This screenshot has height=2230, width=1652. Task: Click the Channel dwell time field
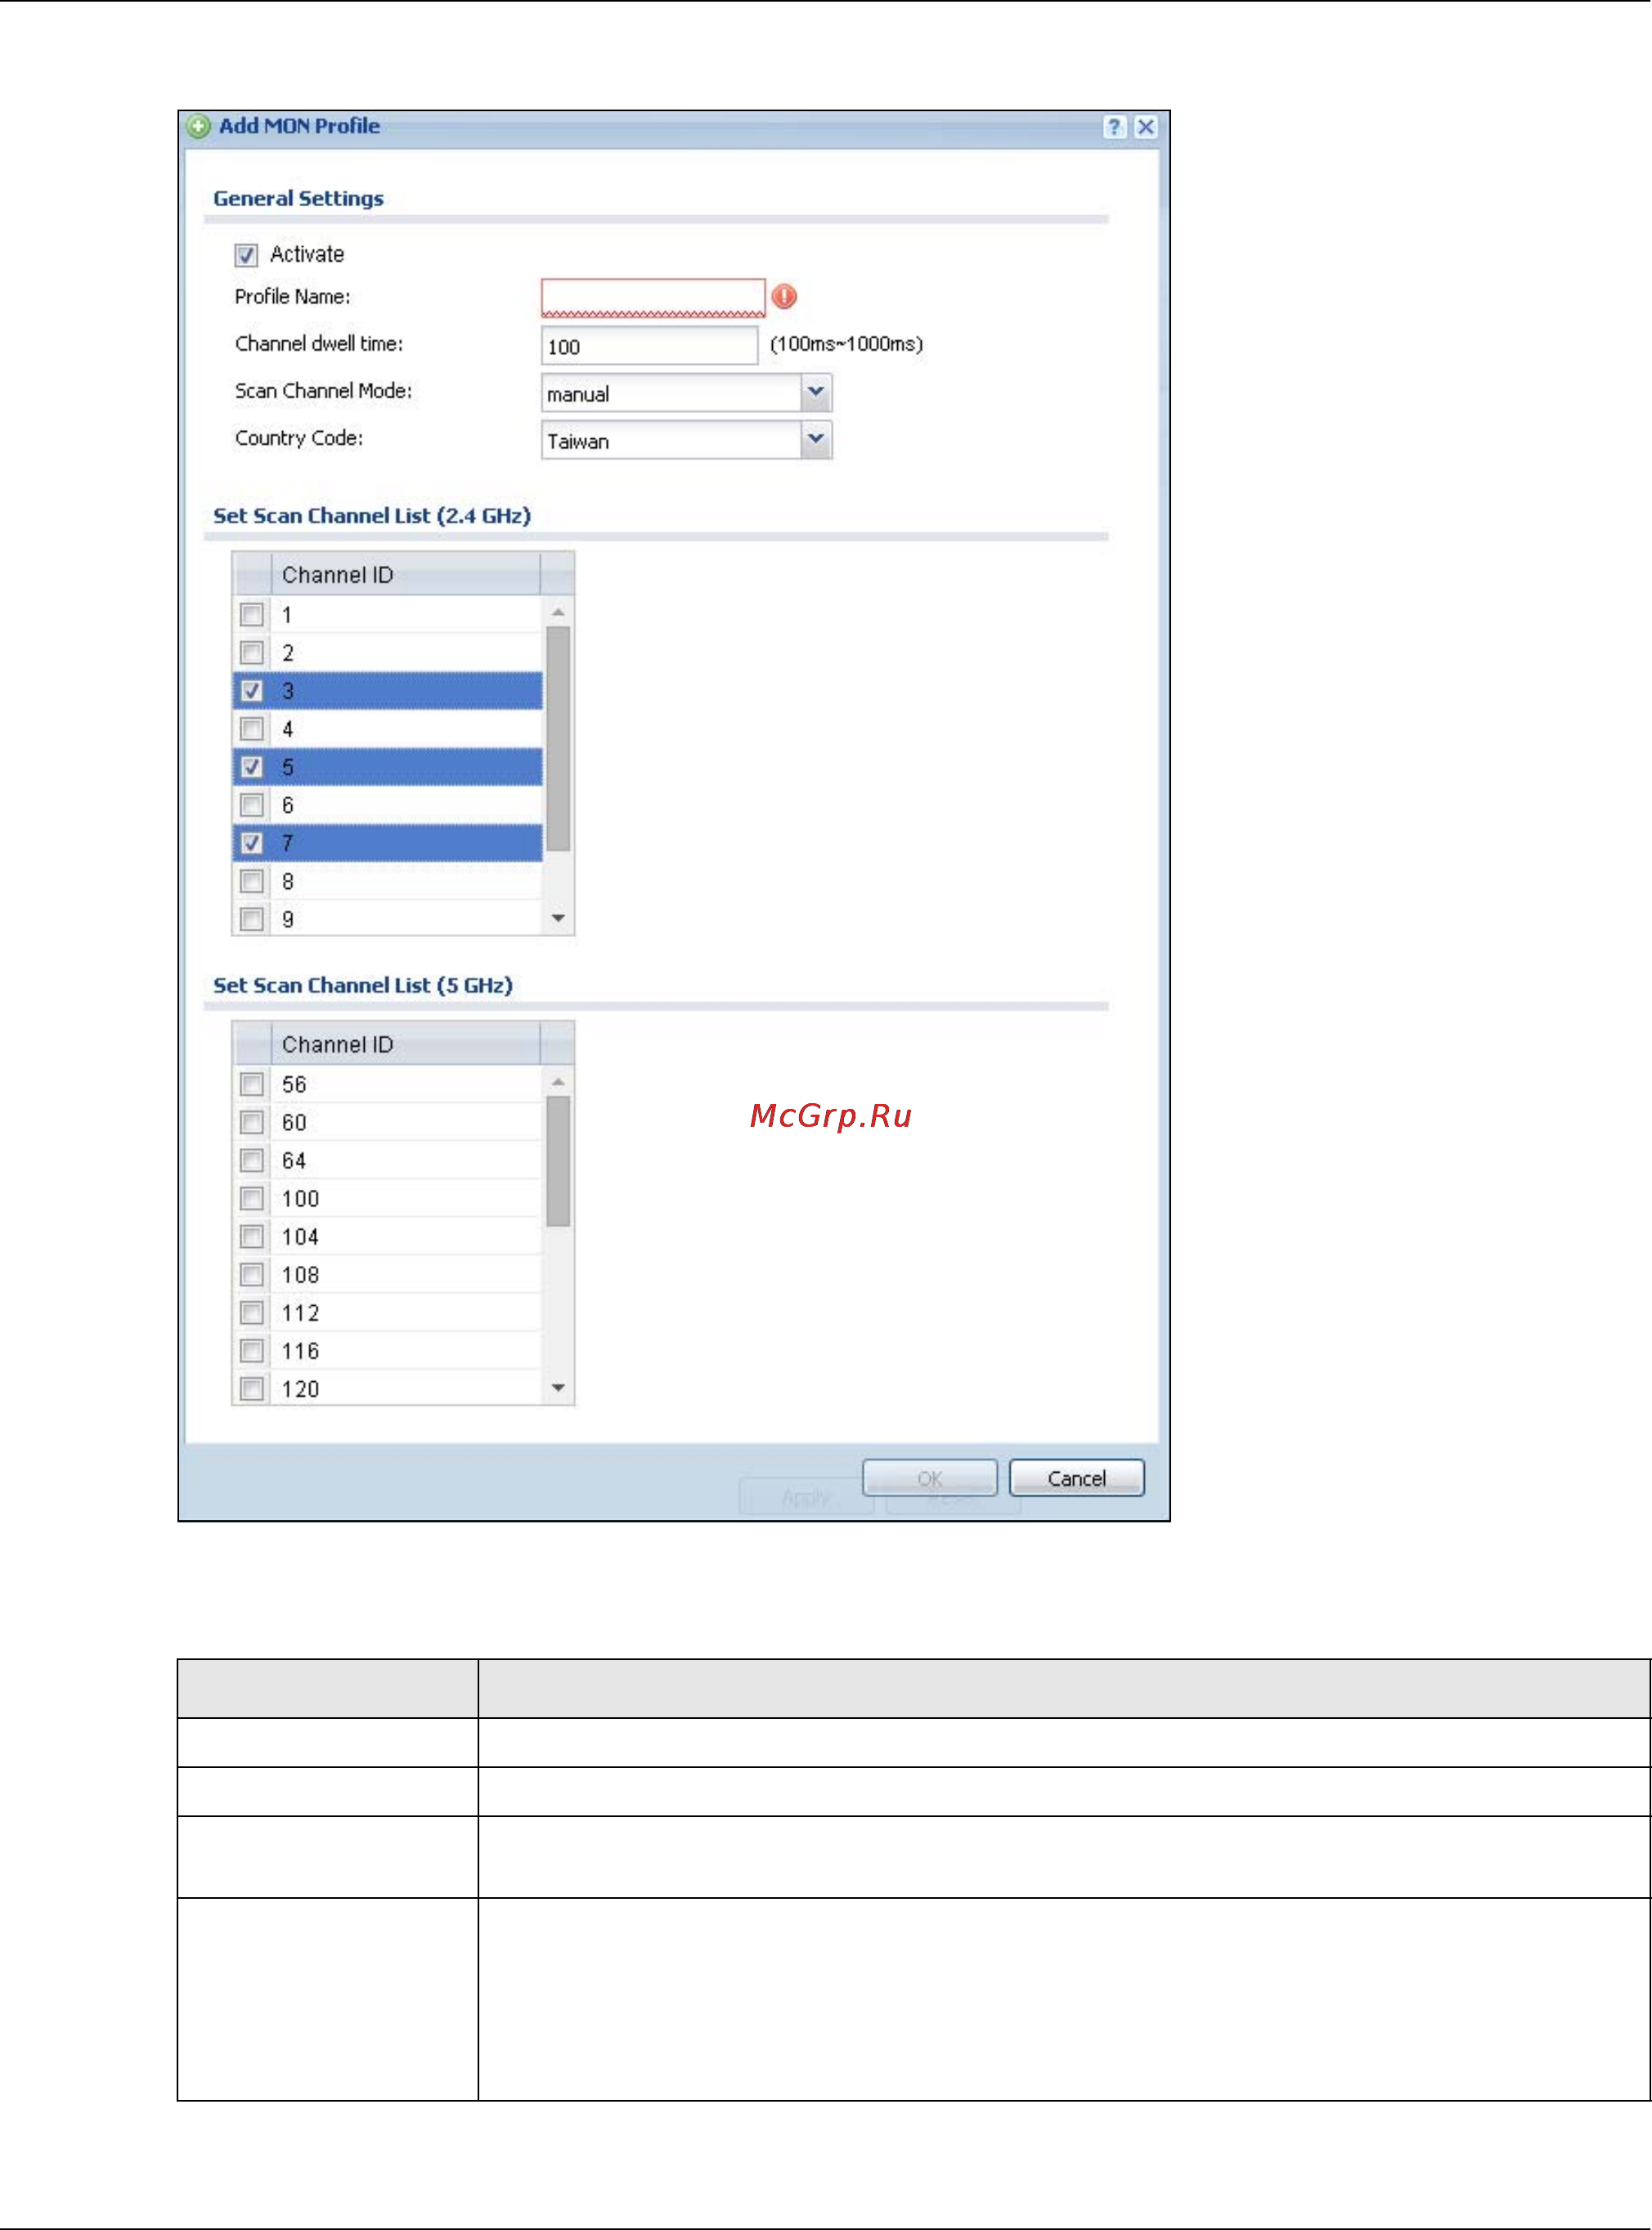[649, 346]
